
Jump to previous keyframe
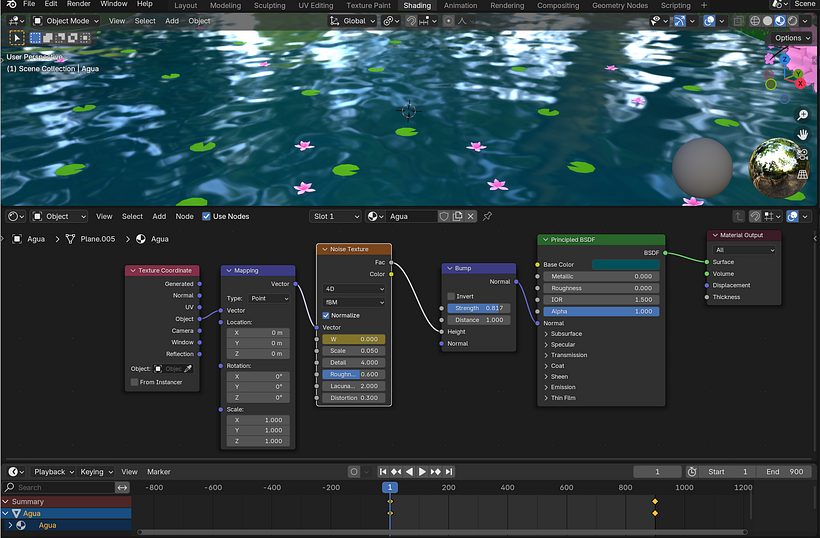point(396,472)
